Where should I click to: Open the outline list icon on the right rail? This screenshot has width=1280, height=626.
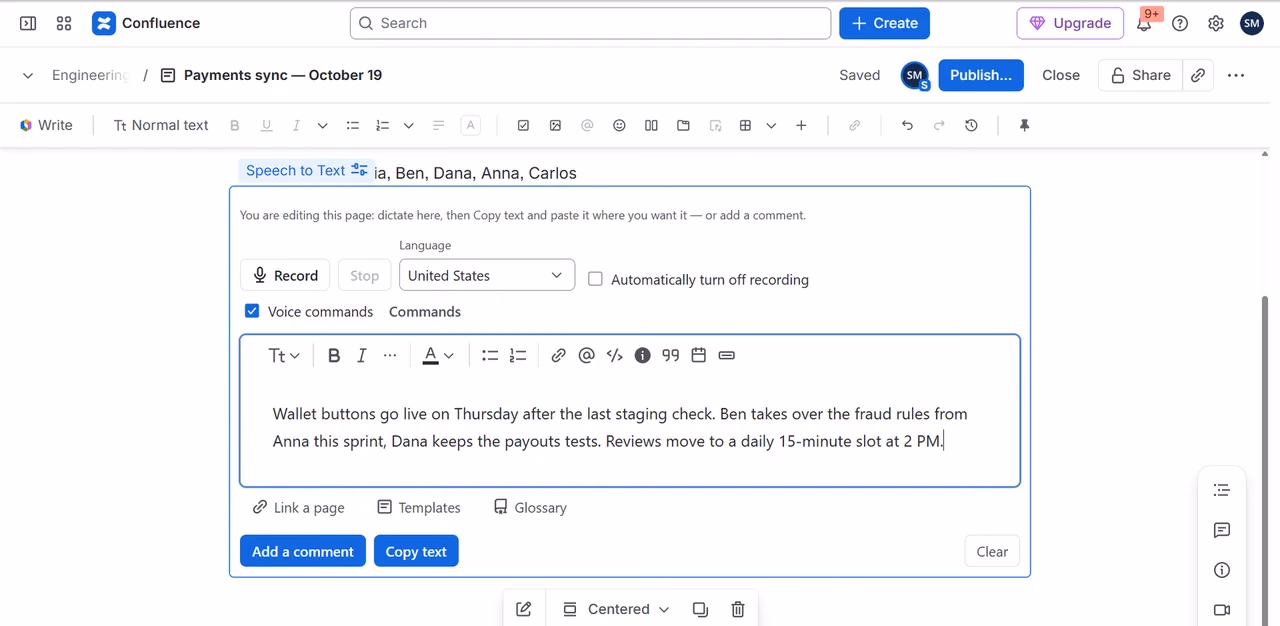[1221, 490]
